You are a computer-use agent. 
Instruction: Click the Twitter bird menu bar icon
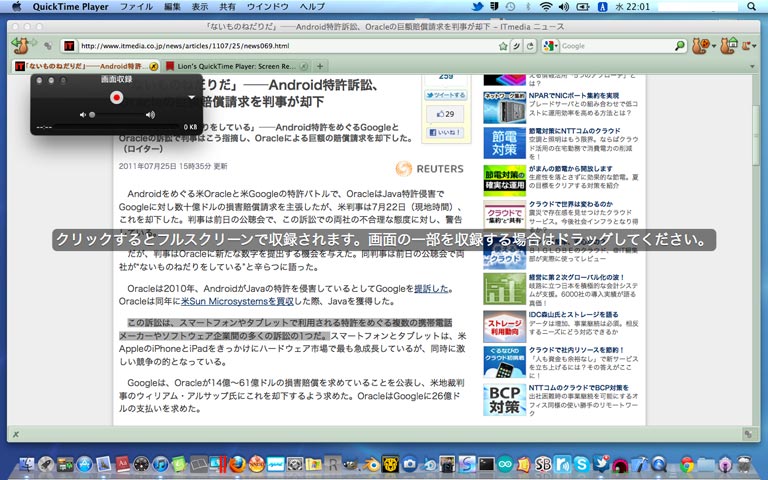[x=478, y=6]
